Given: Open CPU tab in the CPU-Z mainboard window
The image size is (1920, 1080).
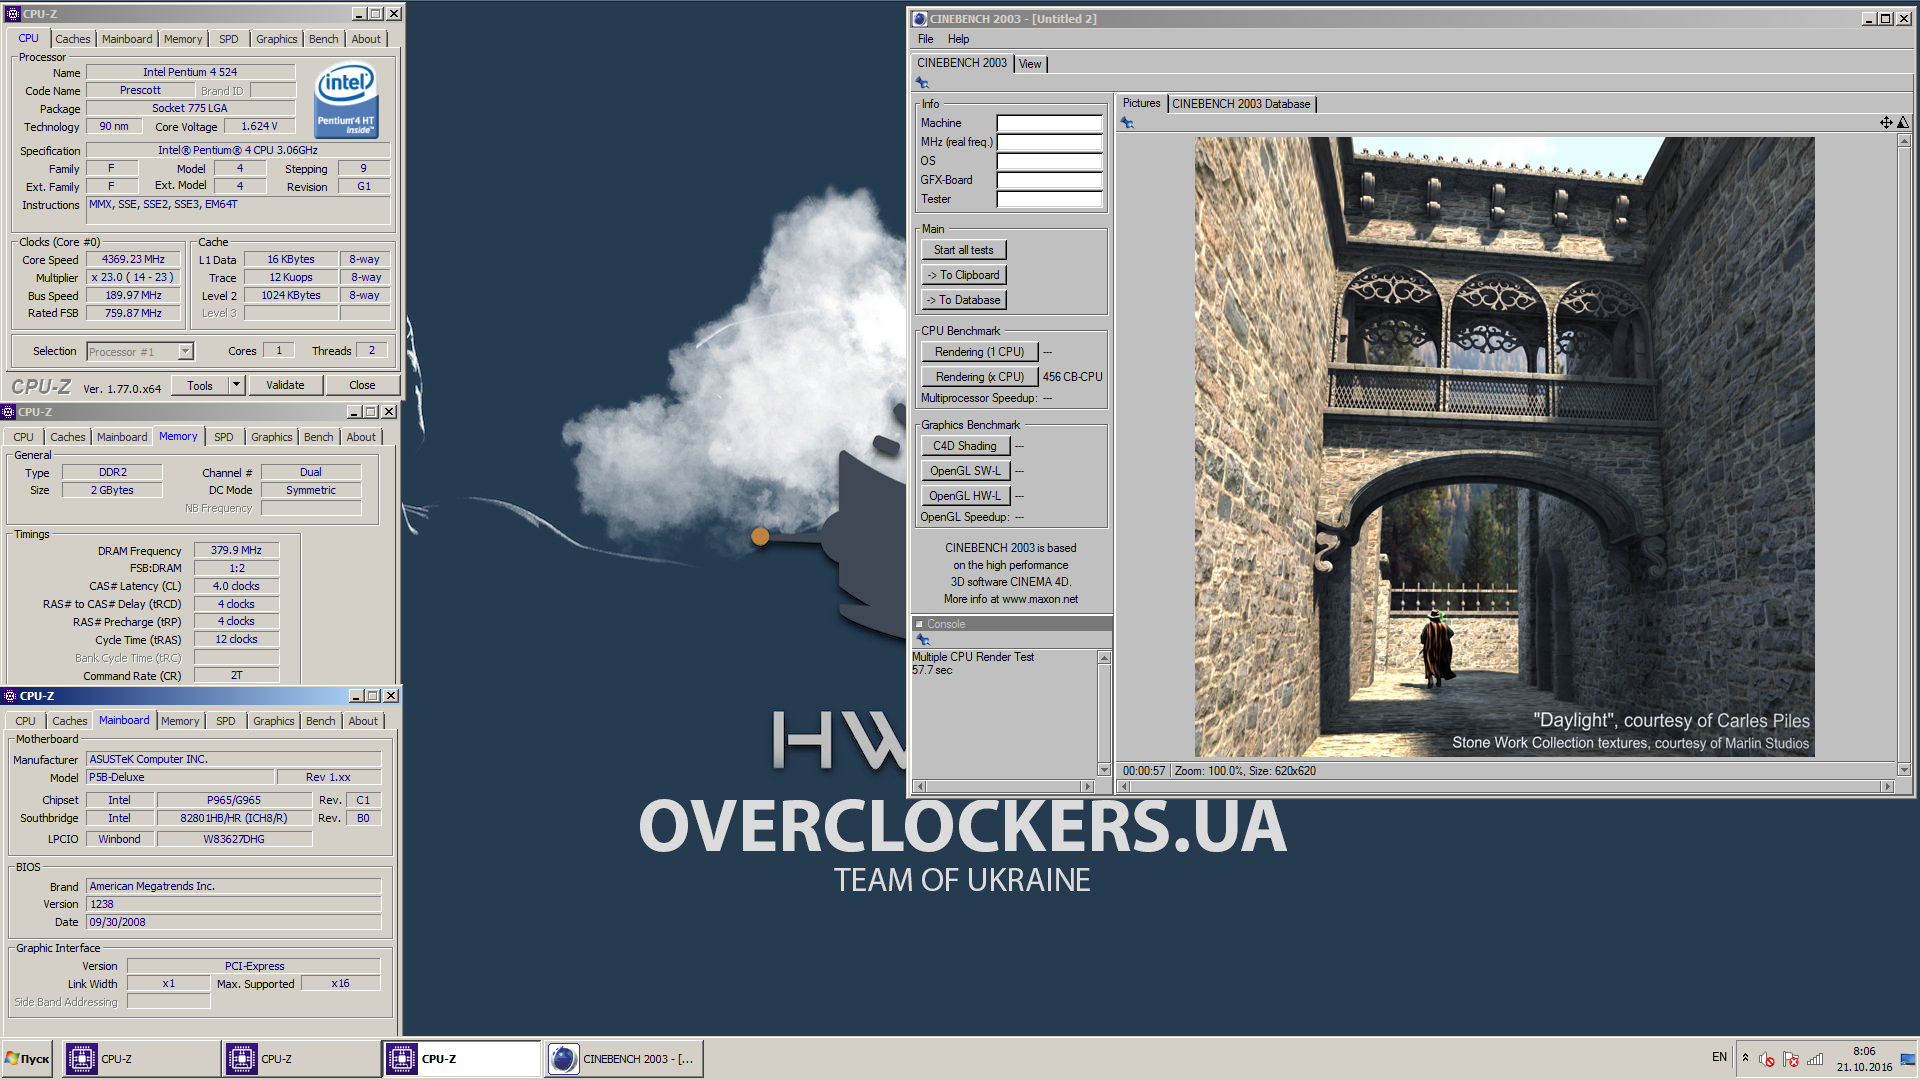Looking at the screenshot, I should (25, 721).
